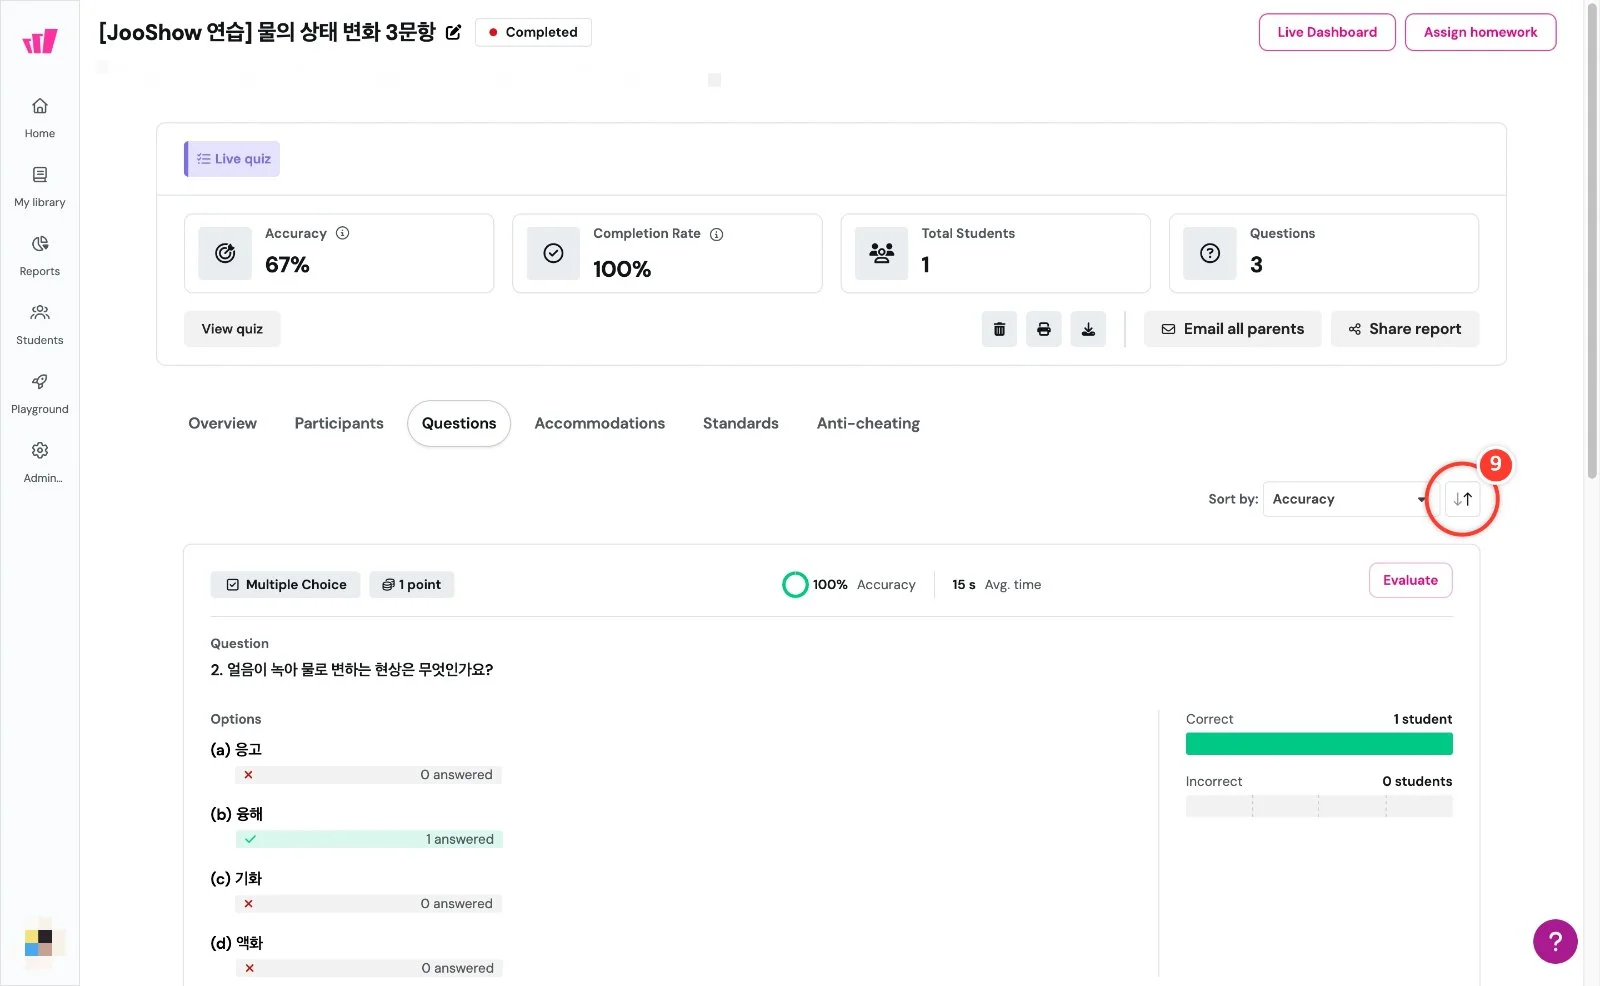The image size is (1600, 986).
Task: Open Students in the sidebar
Action: (40, 324)
